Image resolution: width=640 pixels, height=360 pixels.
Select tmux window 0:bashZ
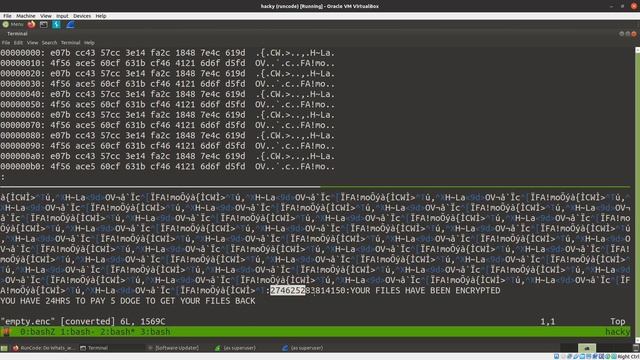click(x=38, y=332)
